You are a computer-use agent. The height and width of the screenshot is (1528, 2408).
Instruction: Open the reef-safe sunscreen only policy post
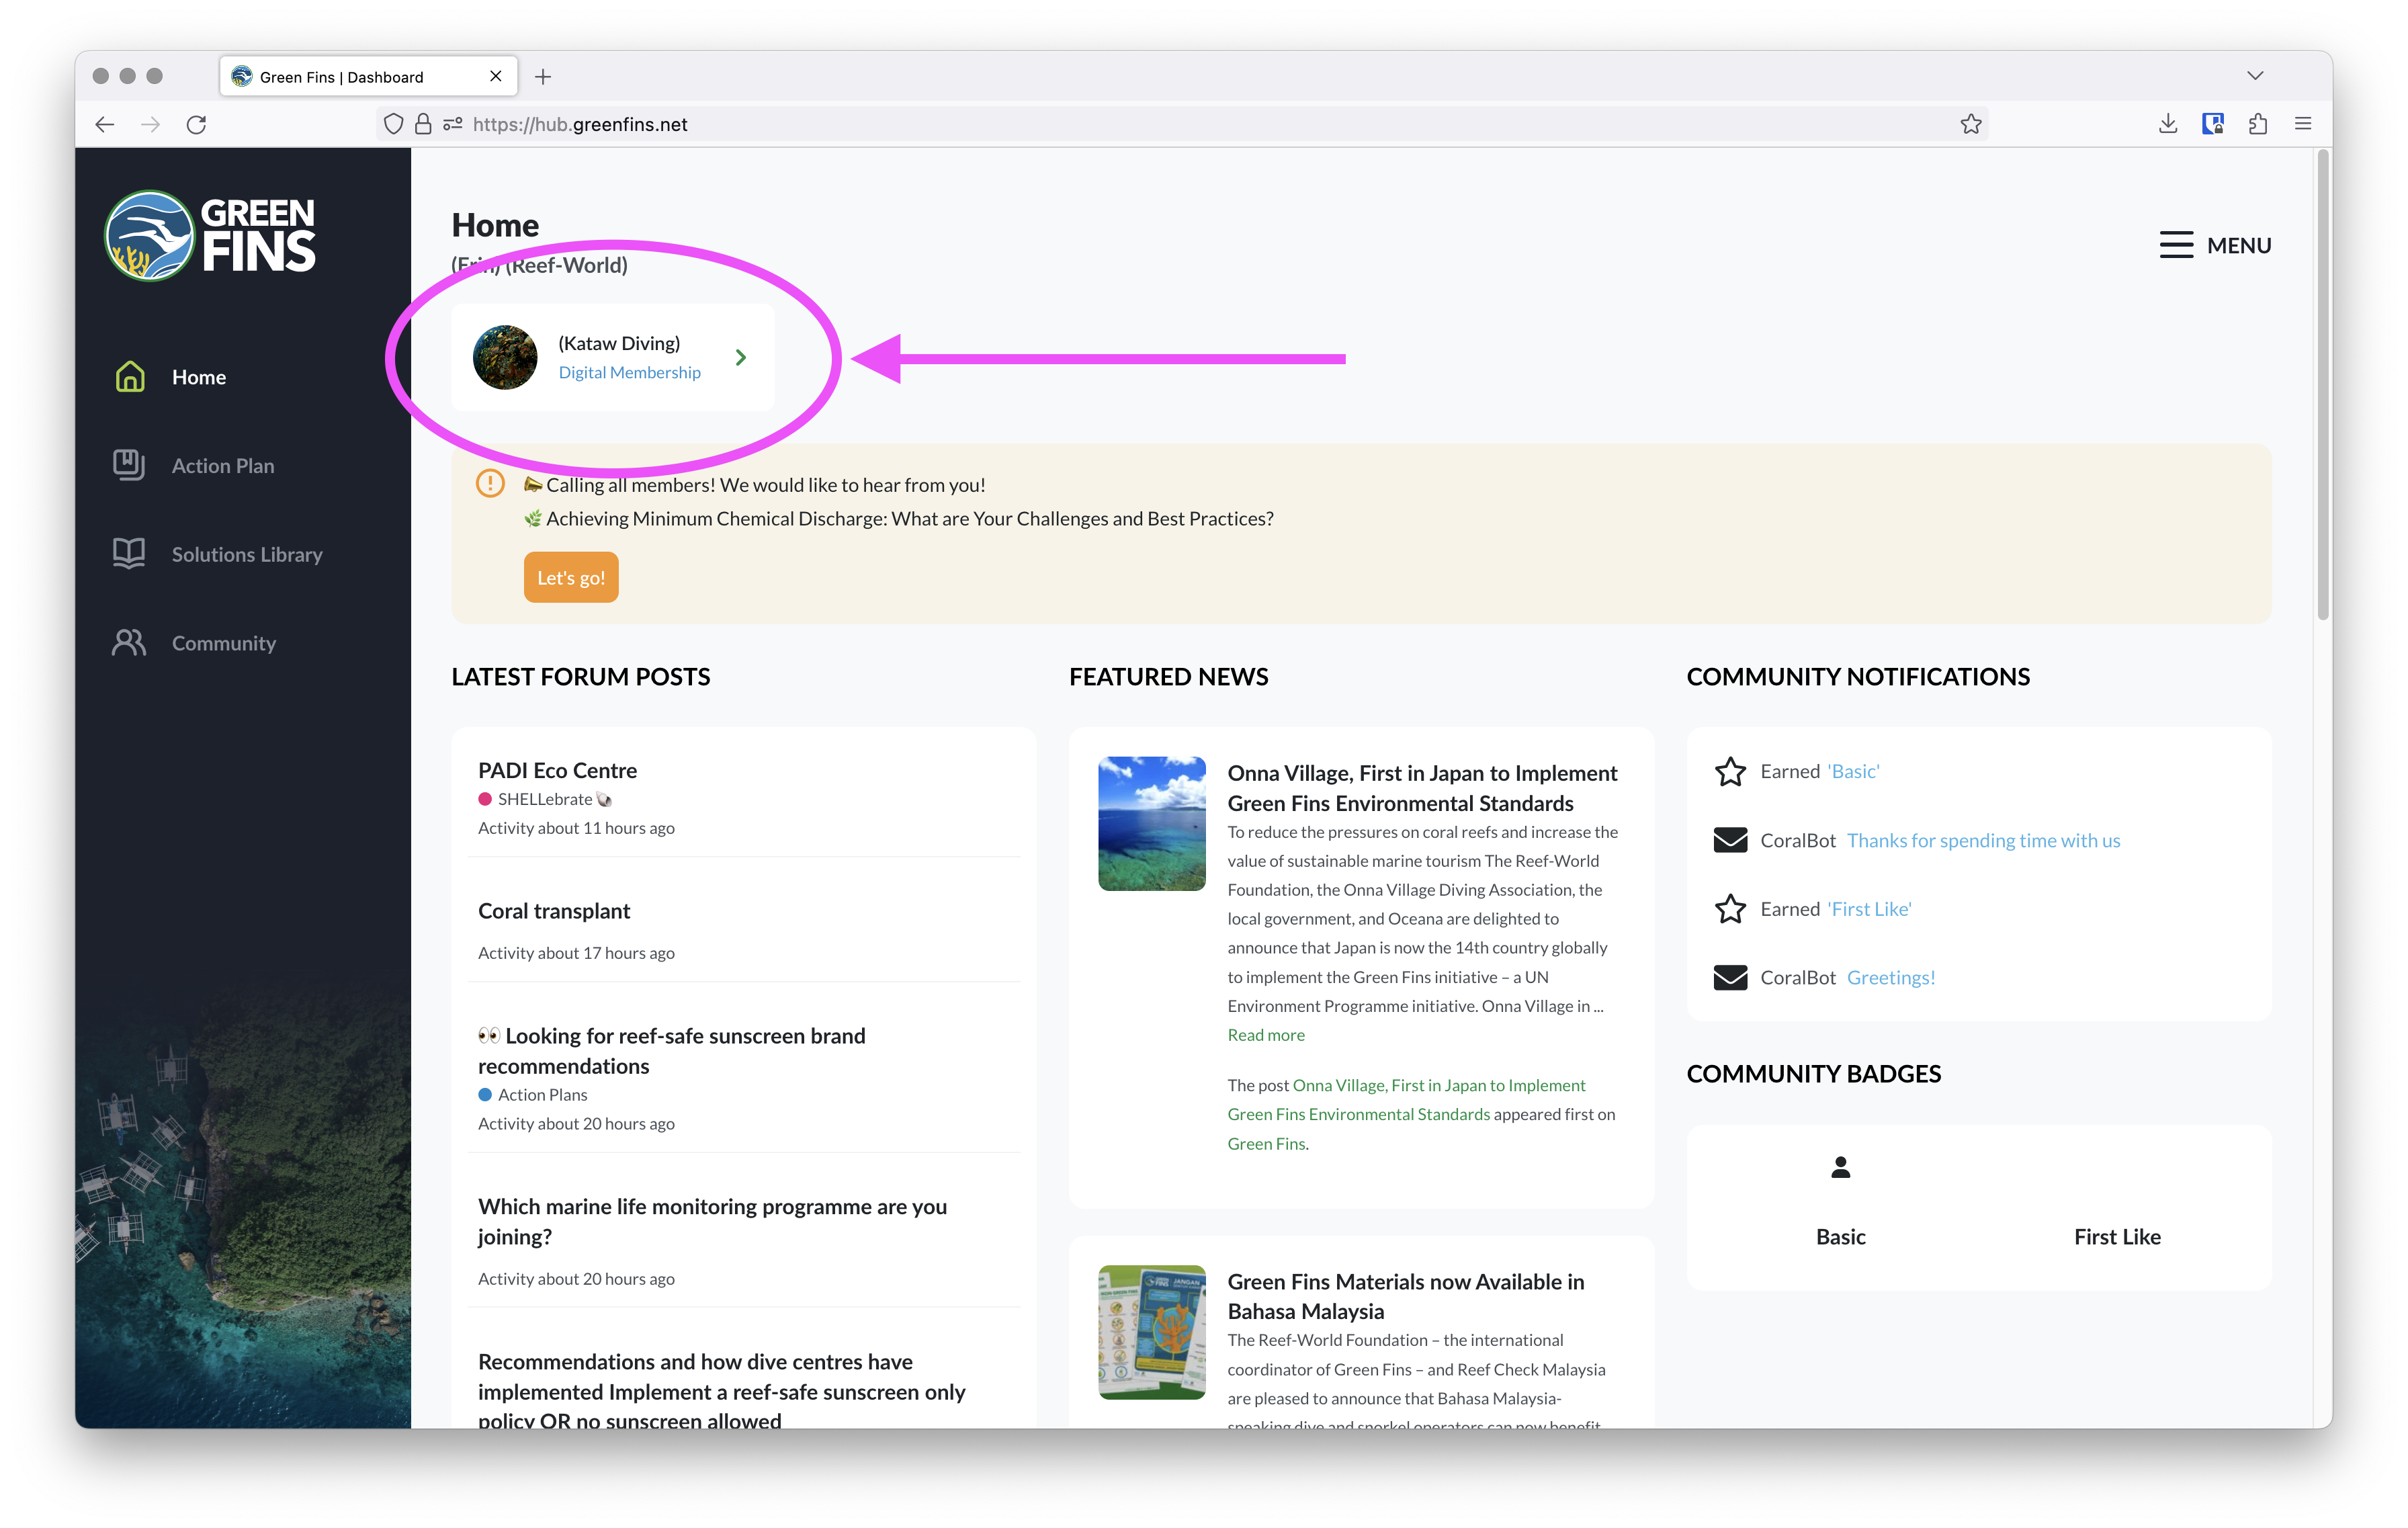click(x=721, y=1390)
